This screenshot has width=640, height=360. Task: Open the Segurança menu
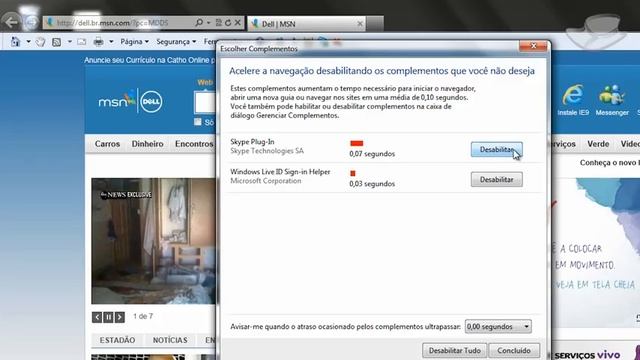pyautogui.click(x=176, y=42)
